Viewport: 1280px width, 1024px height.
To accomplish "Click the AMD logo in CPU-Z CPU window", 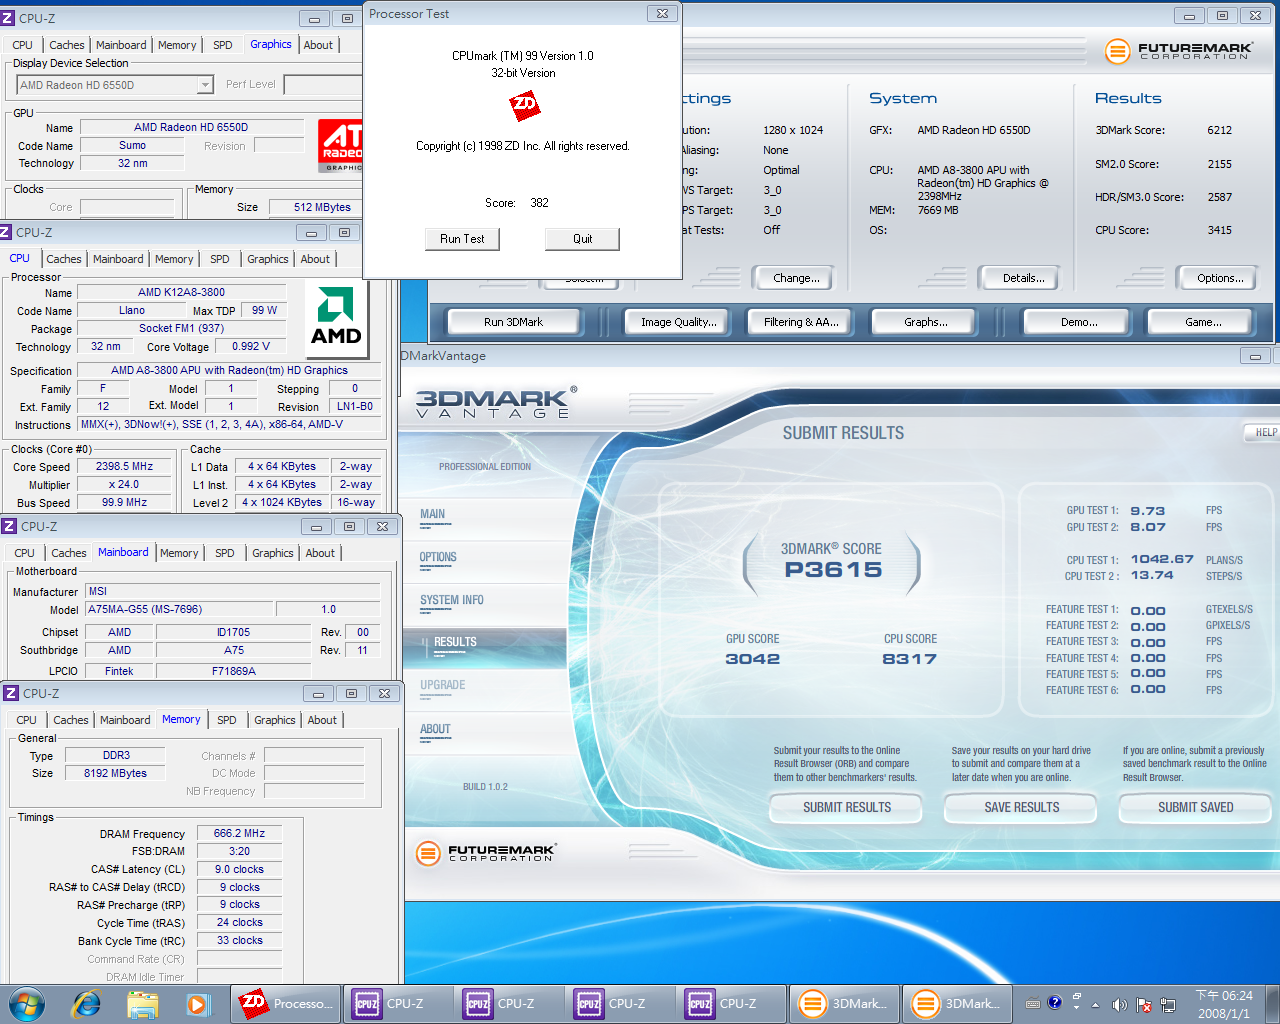I will pos(336,318).
